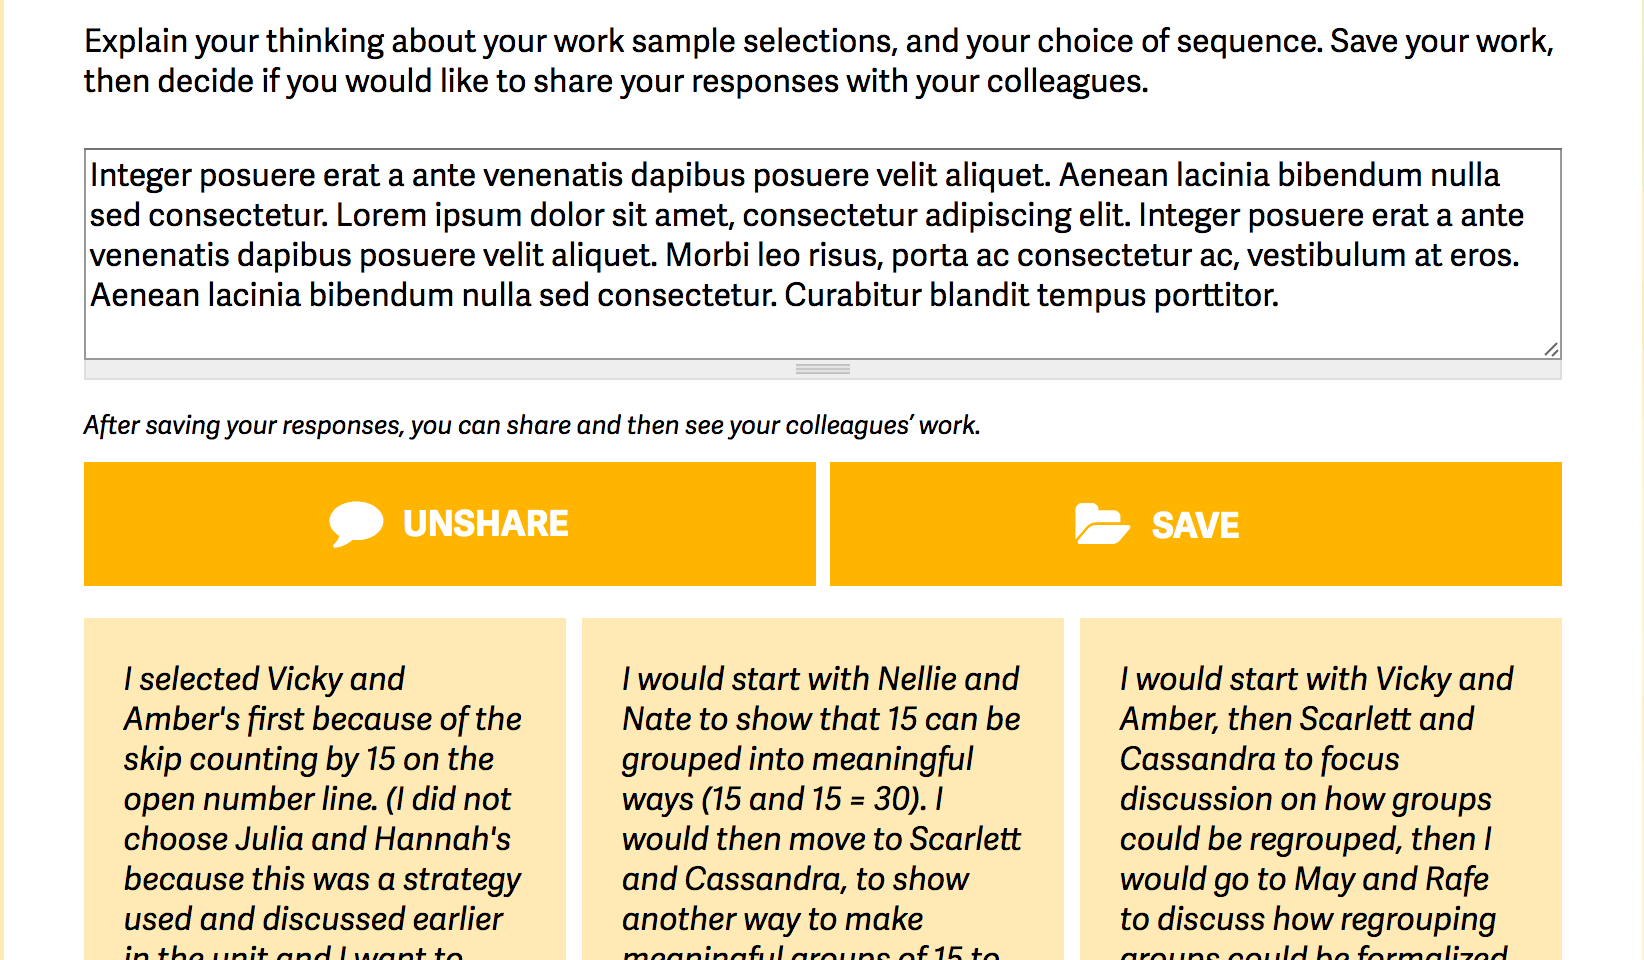Click the grippie bar below the text area
The height and width of the screenshot is (960, 1644).
pos(822,369)
